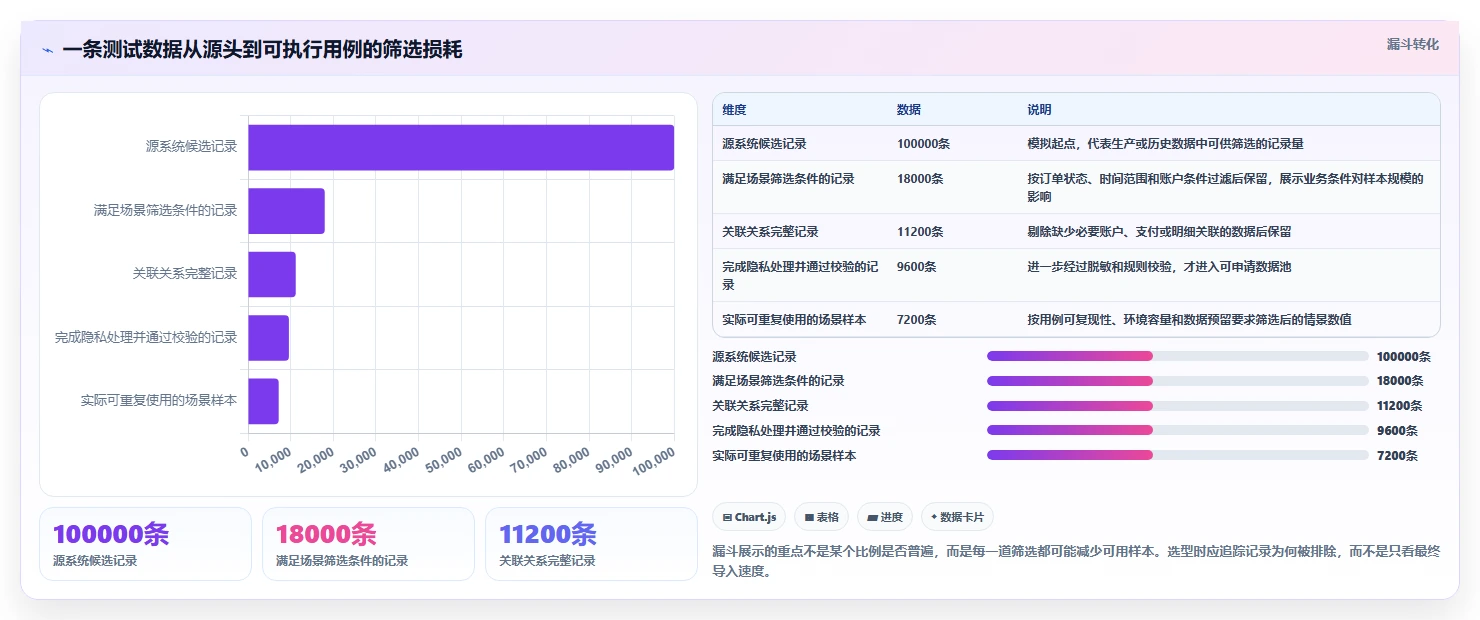1480x620 pixels.
Task: Click the progress bar next to 7200条
Action: point(1177,455)
